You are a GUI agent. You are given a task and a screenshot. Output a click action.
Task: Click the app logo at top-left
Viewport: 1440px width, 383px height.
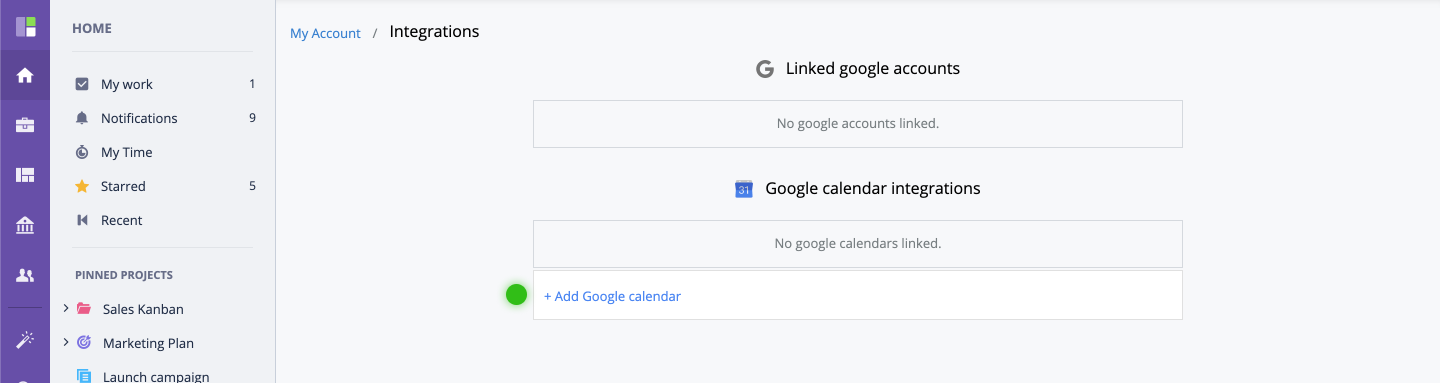point(25,25)
